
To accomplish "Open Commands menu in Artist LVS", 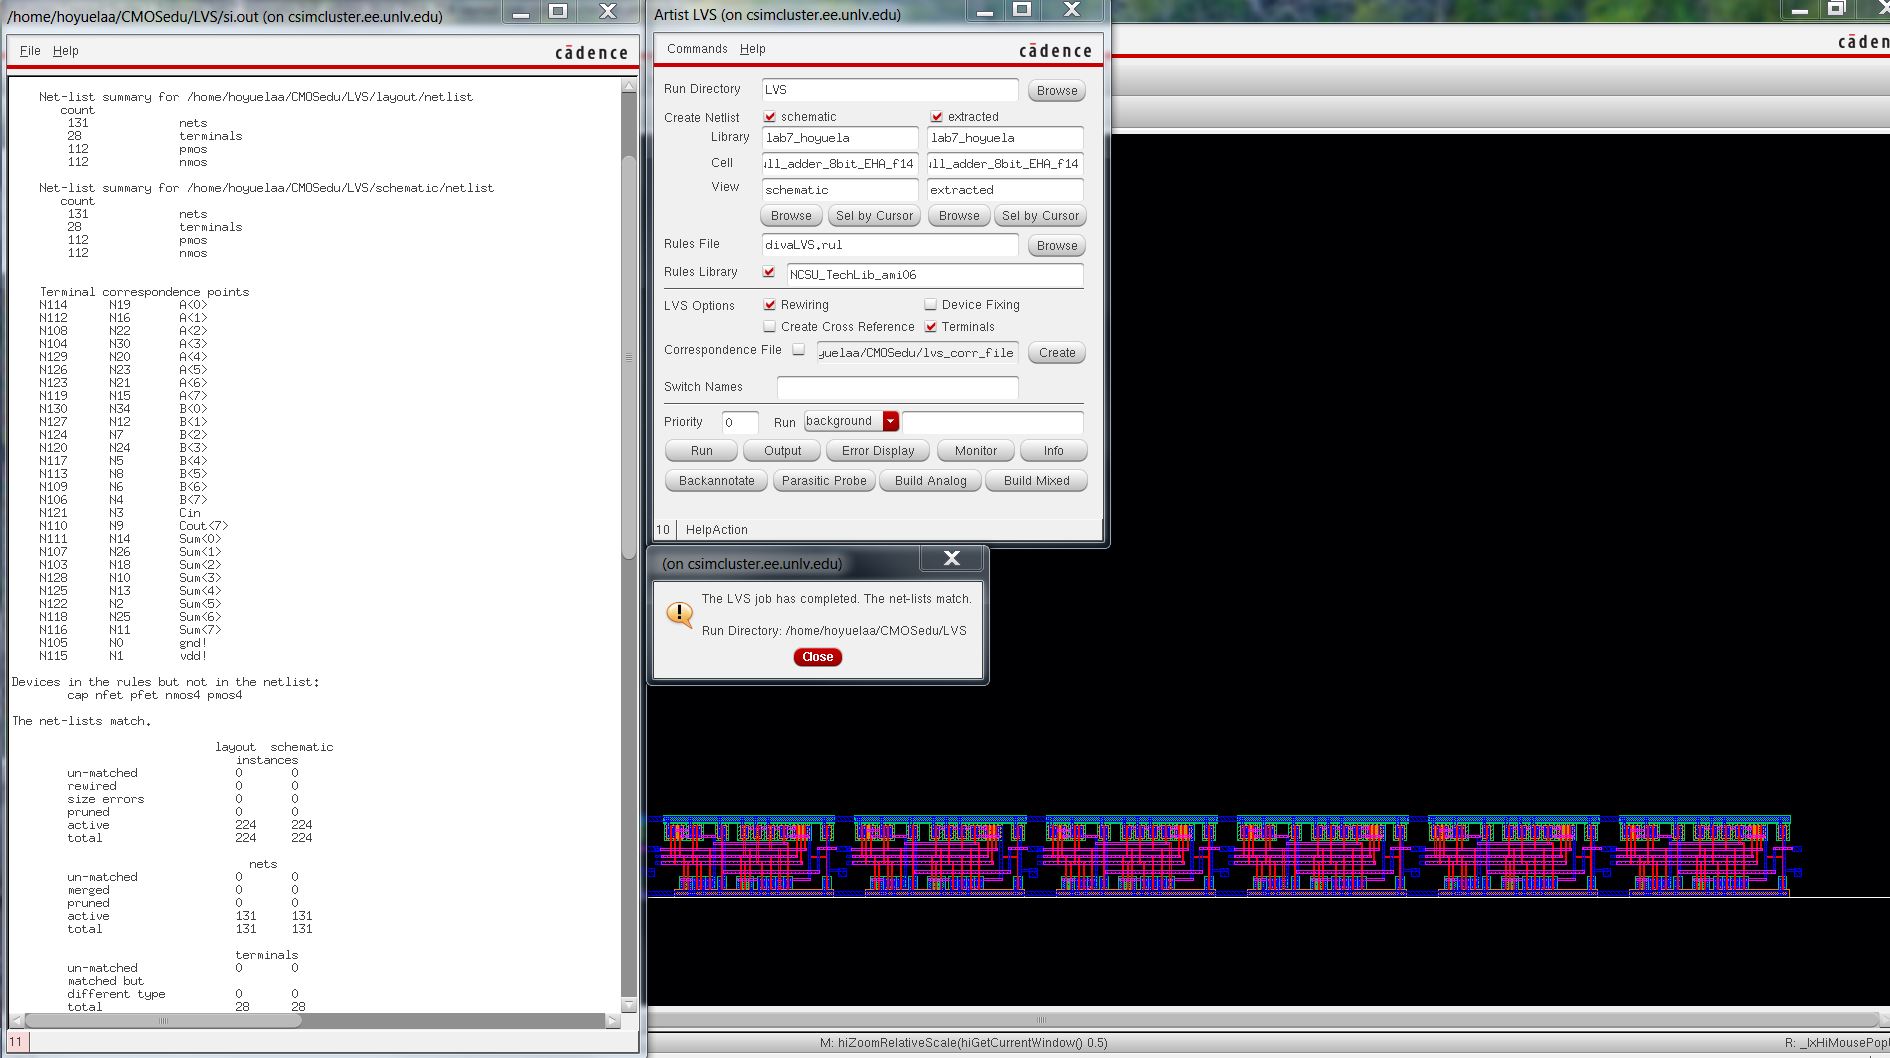I will 697,49.
